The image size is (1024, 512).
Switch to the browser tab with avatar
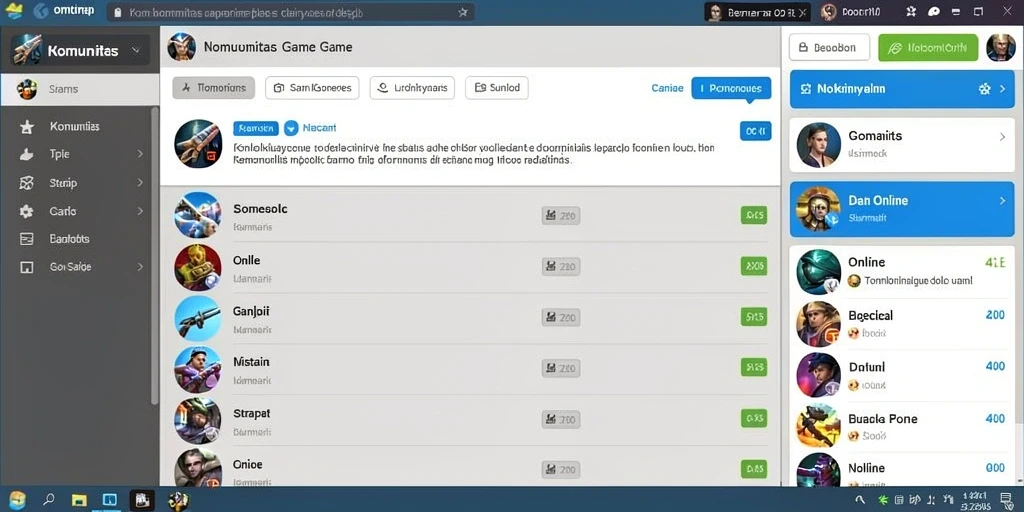pos(758,12)
